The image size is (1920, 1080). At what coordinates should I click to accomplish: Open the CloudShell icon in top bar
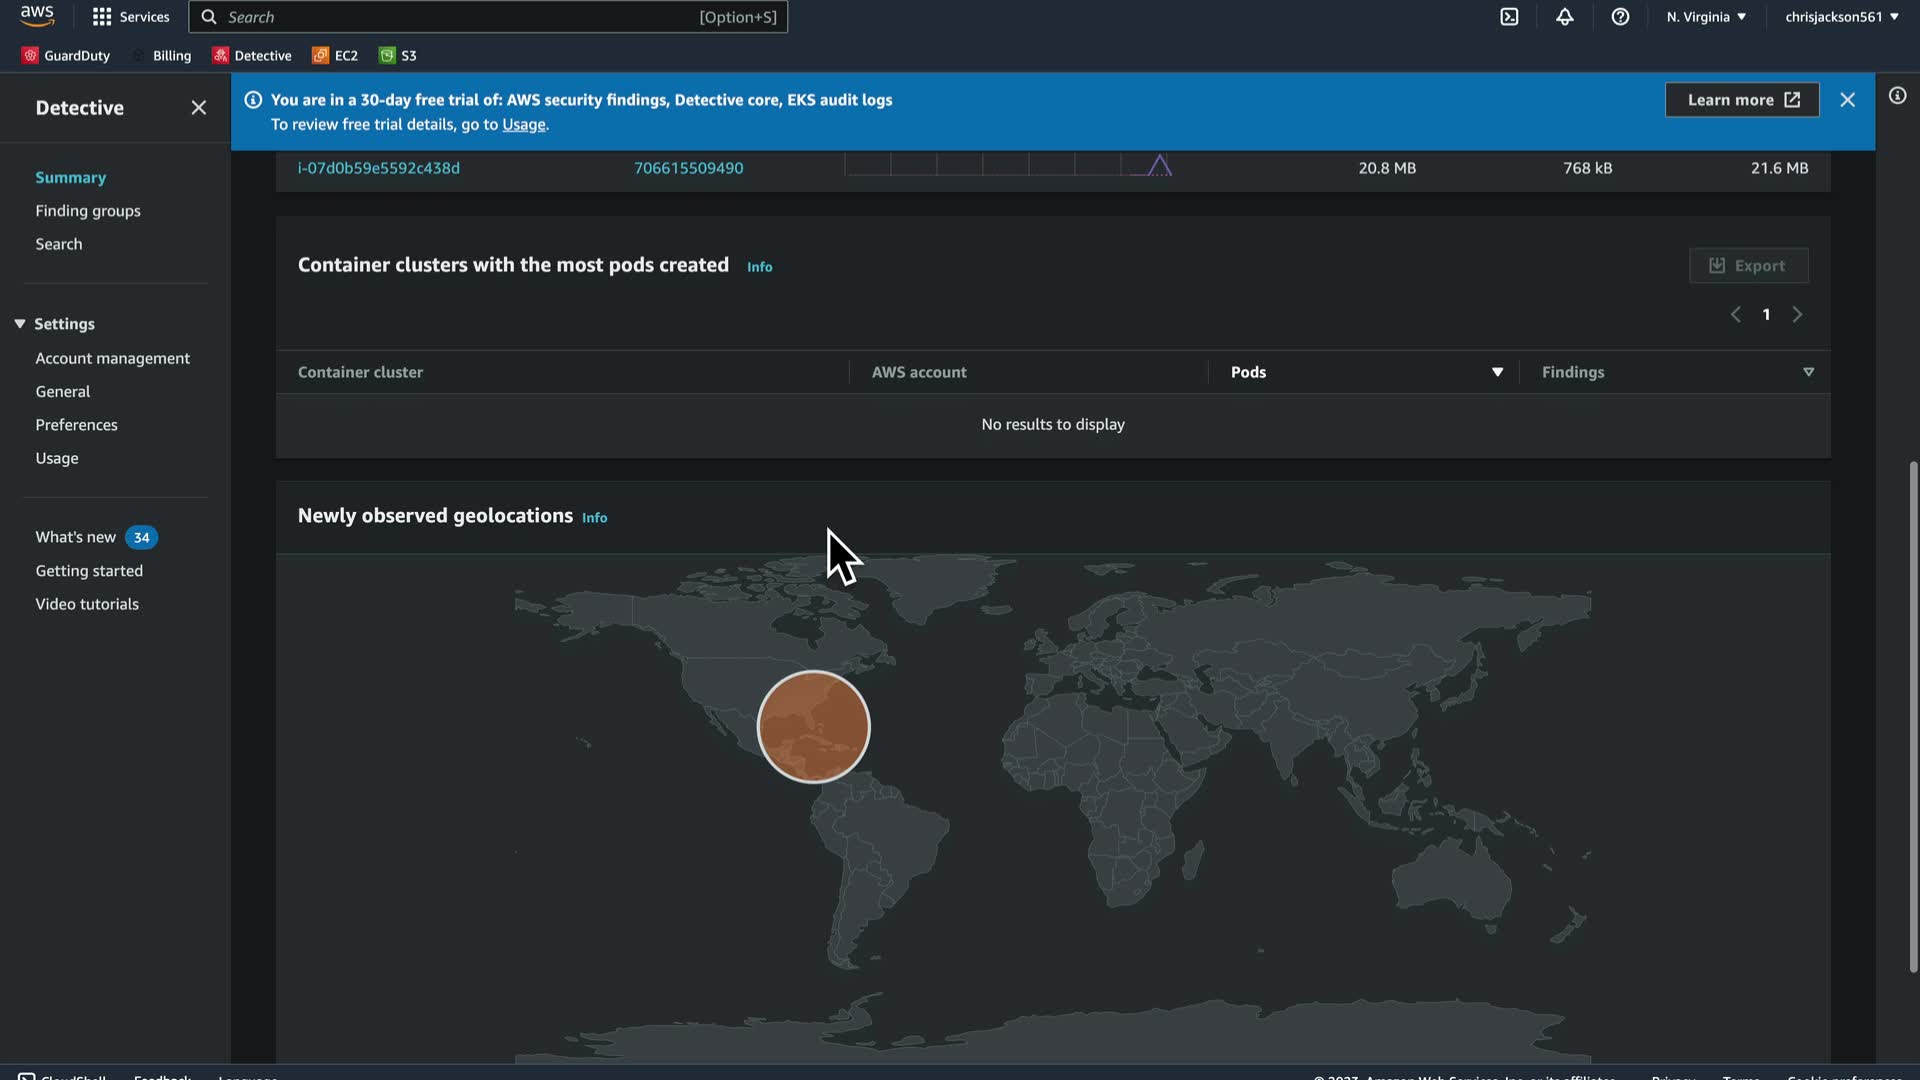pyautogui.click(x=1509, y=17)
